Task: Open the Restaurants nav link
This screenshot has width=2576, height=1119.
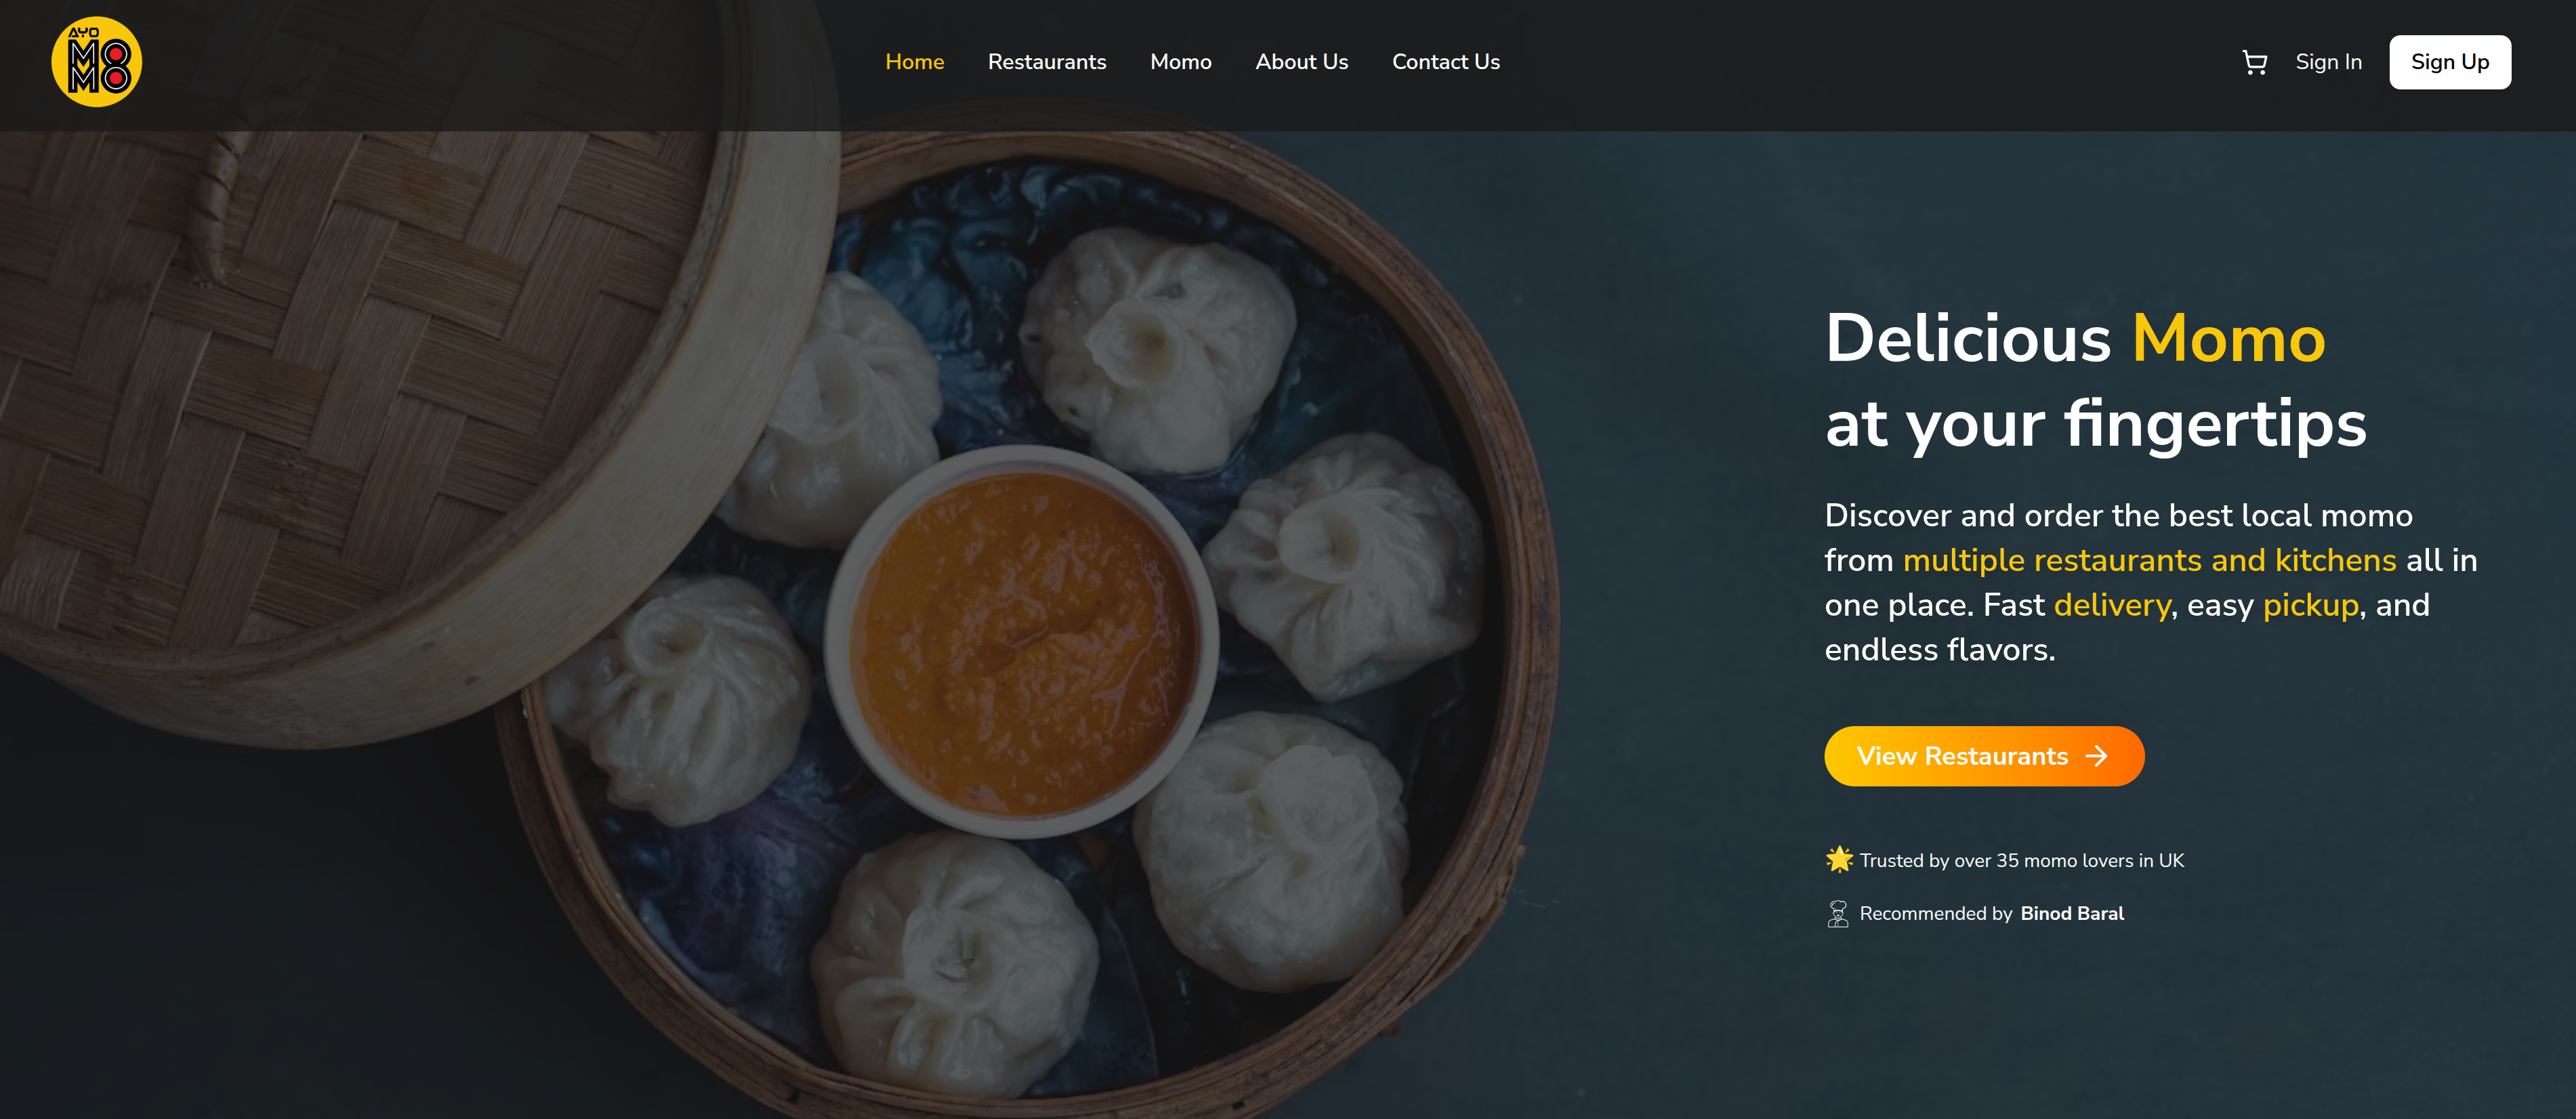Action: (1047, 62)
